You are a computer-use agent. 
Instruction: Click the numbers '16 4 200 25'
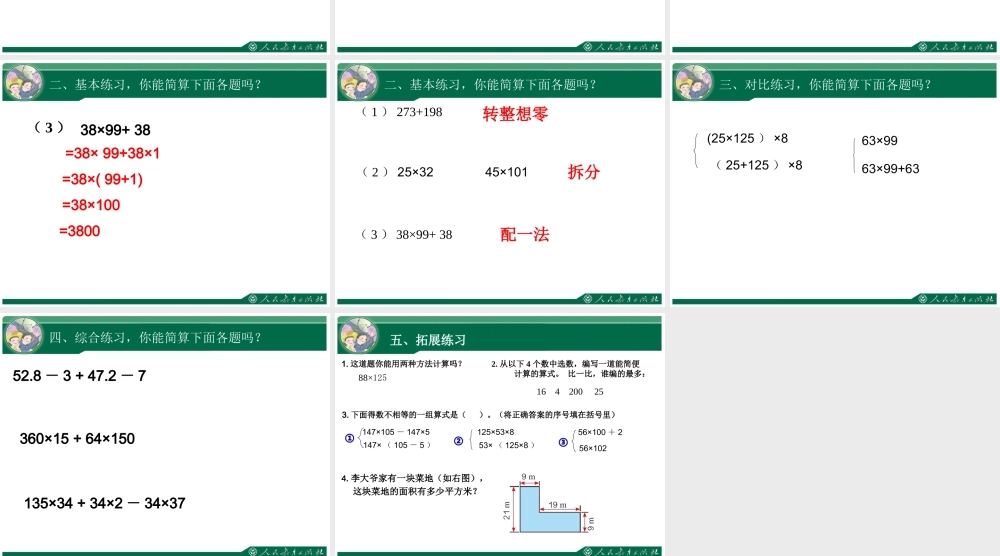[570, 391]
